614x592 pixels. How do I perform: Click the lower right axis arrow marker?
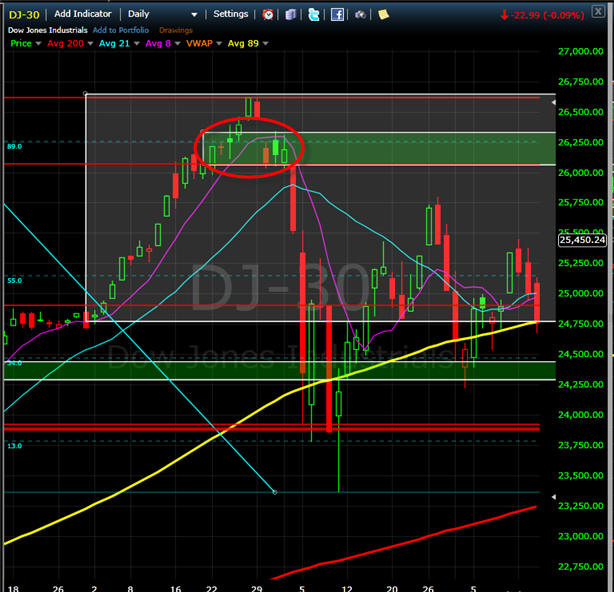553,497
